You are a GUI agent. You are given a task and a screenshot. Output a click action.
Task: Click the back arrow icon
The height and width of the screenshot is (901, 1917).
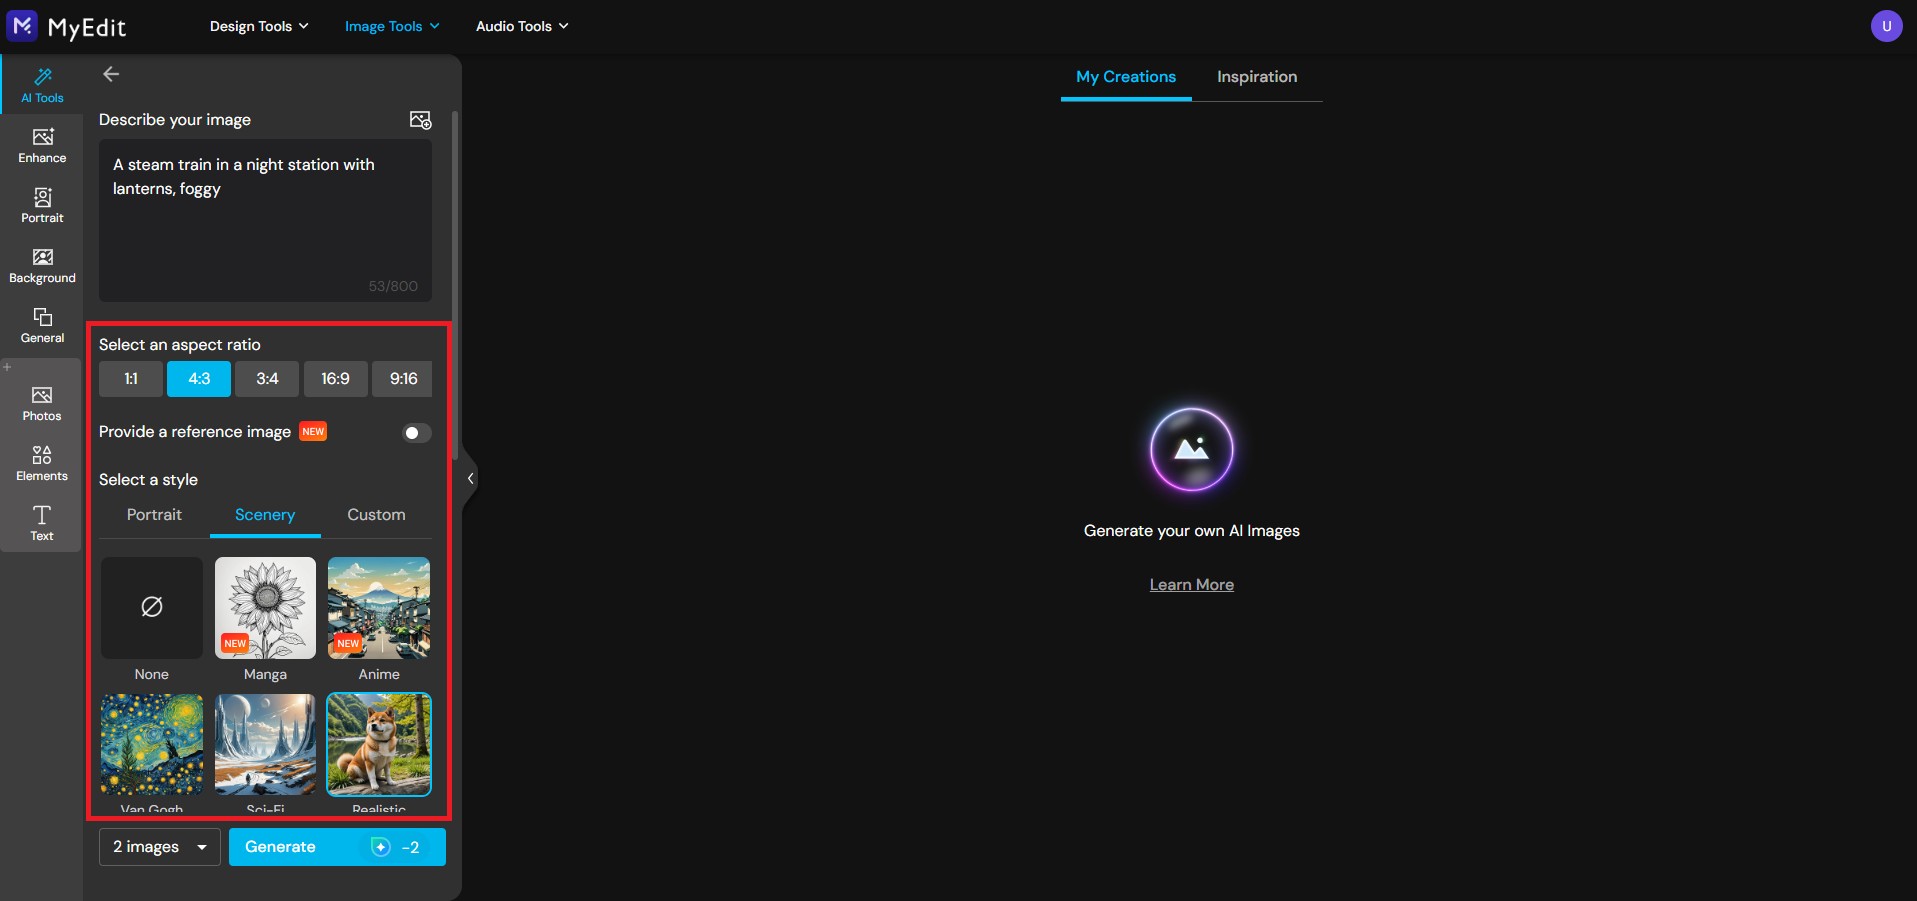[x=111, y=74]
